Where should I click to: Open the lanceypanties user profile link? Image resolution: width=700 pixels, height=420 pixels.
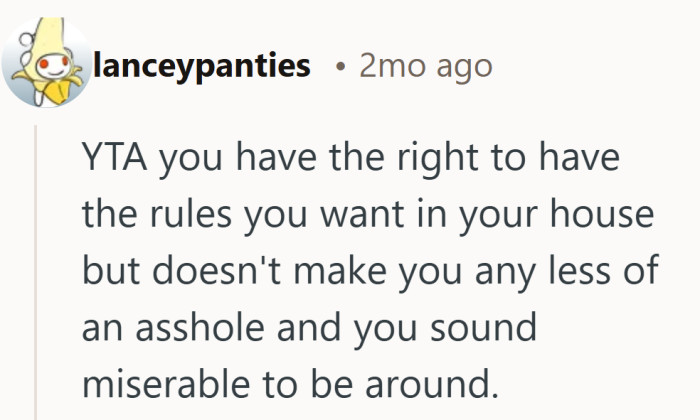coord(200,67)
